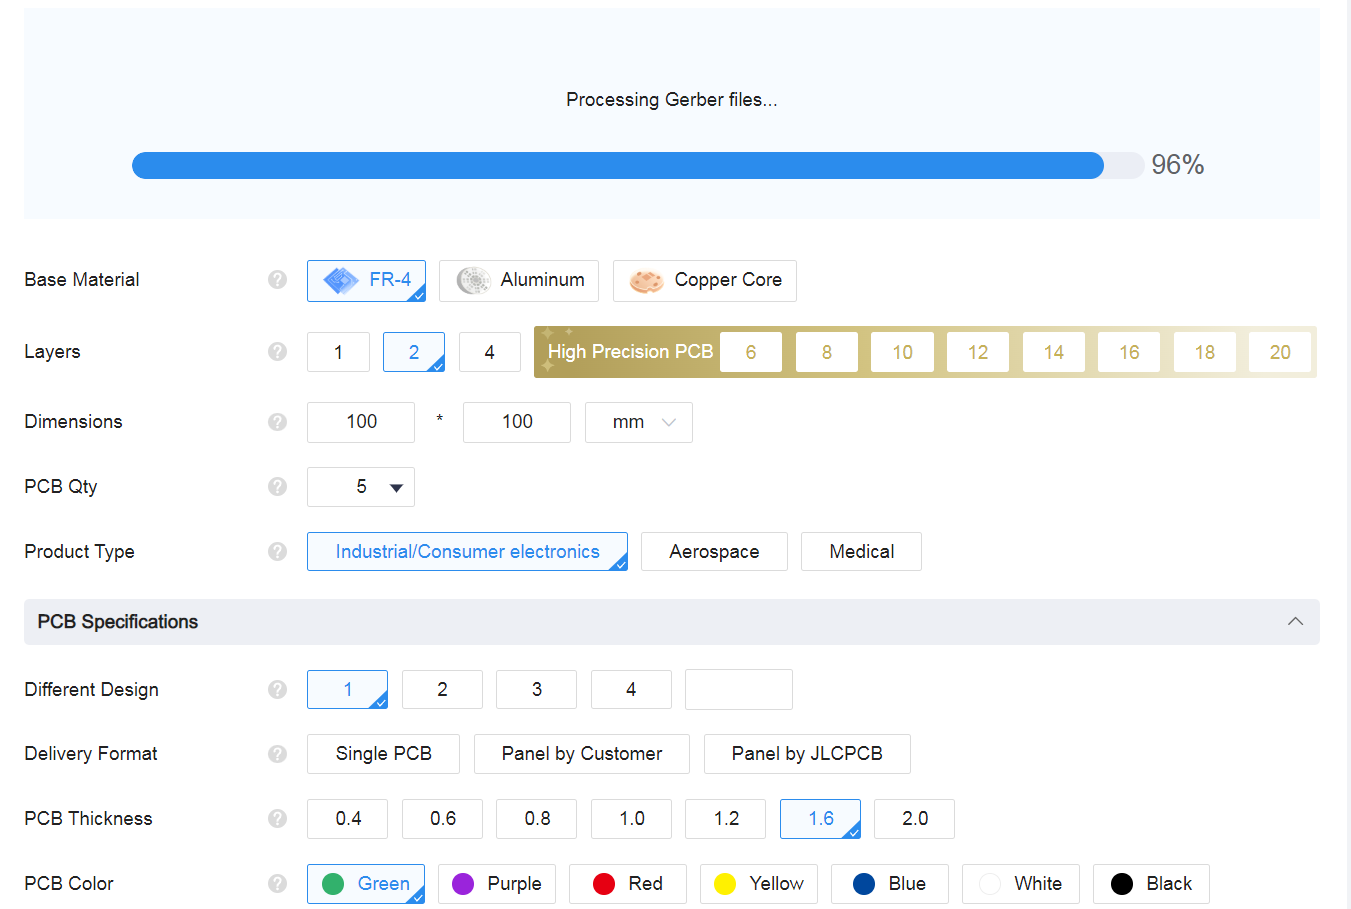
Task: Open help for Base Material
Action: 277,280
